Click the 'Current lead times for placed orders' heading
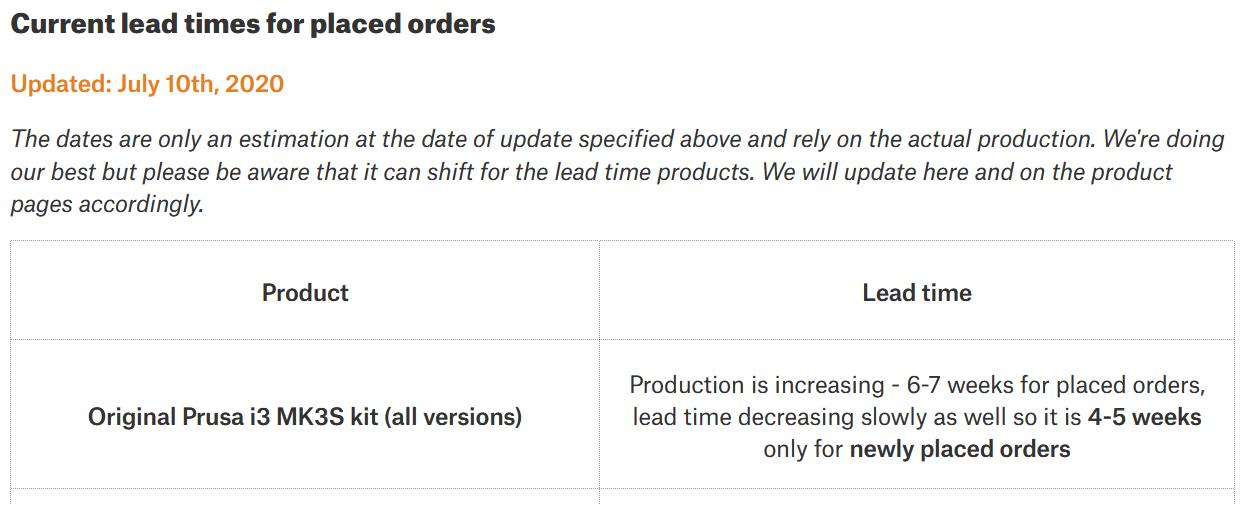Image resolution: width=1250 pixels, height=505 pixels. click(253, 24)
